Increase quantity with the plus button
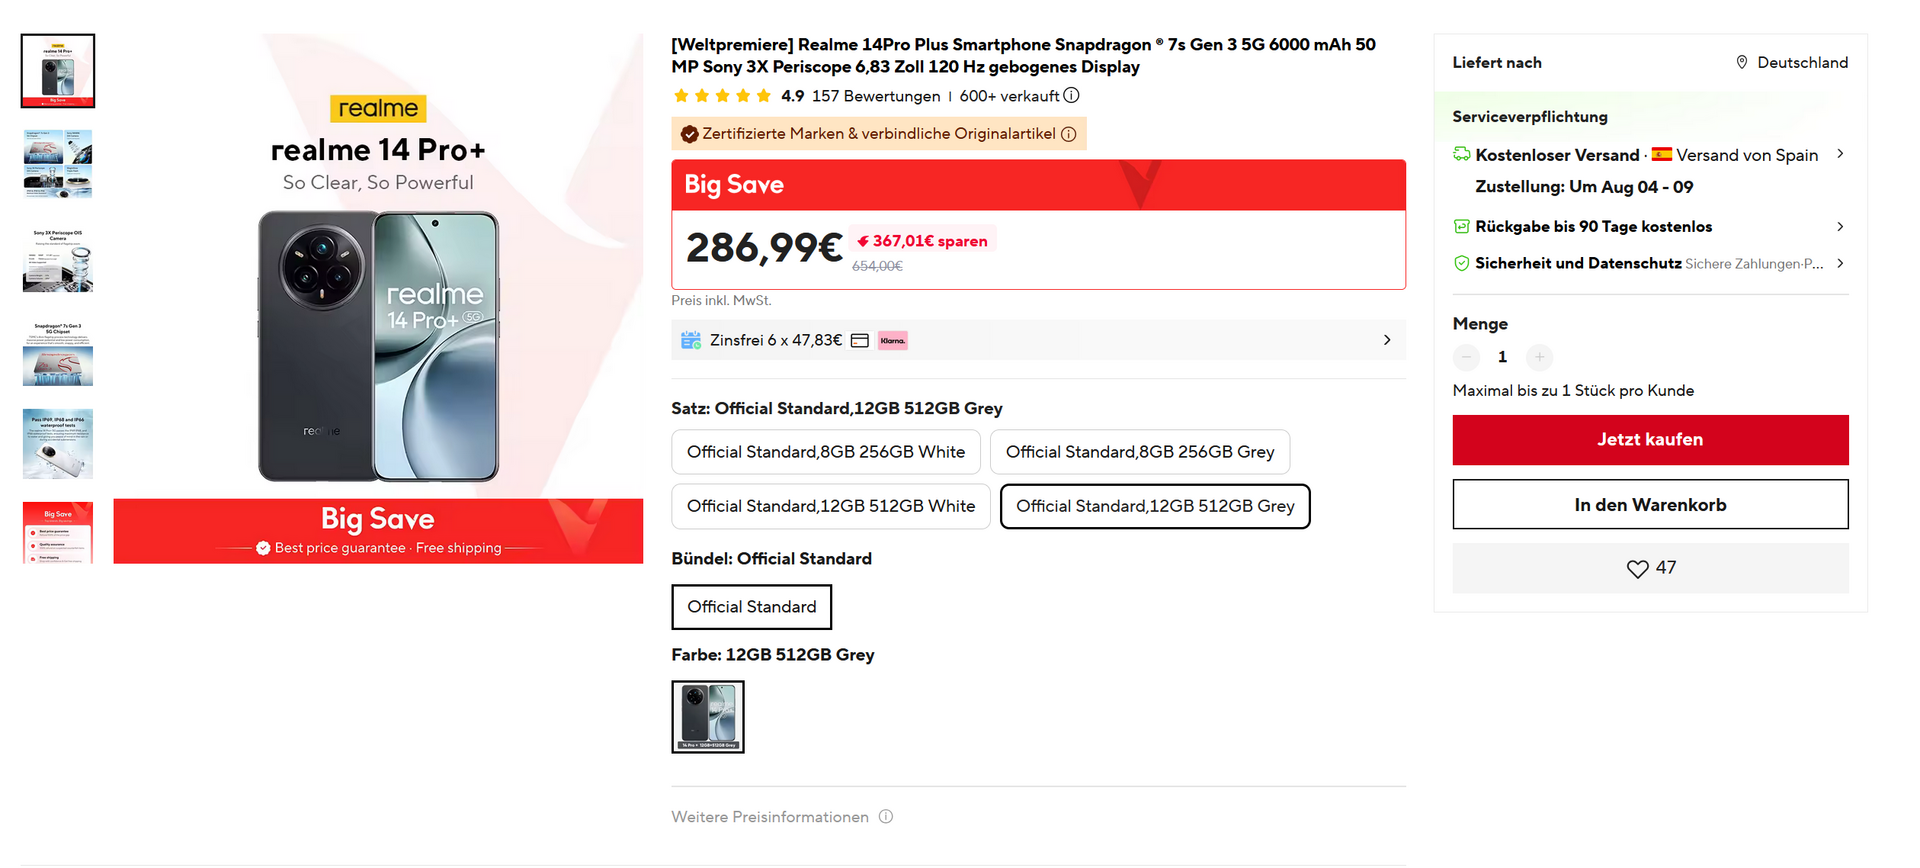The height and width of the screenshot is (868, 1920). (1539, 357)
